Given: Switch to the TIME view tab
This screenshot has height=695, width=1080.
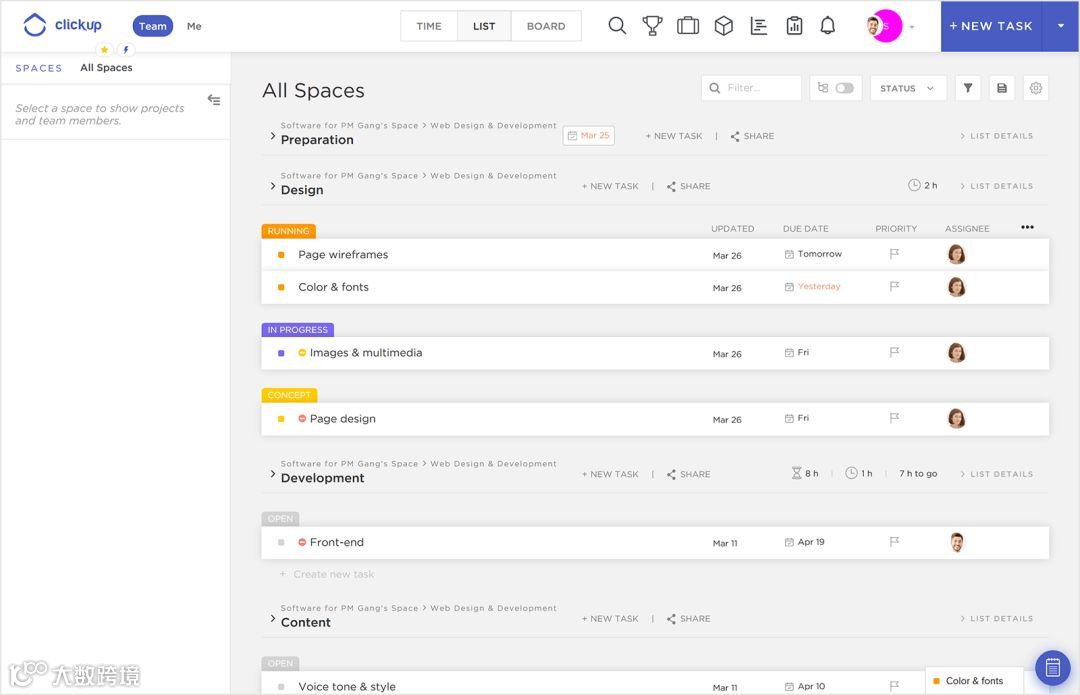Looking at the screenshot, I should [x=428, y=26].
